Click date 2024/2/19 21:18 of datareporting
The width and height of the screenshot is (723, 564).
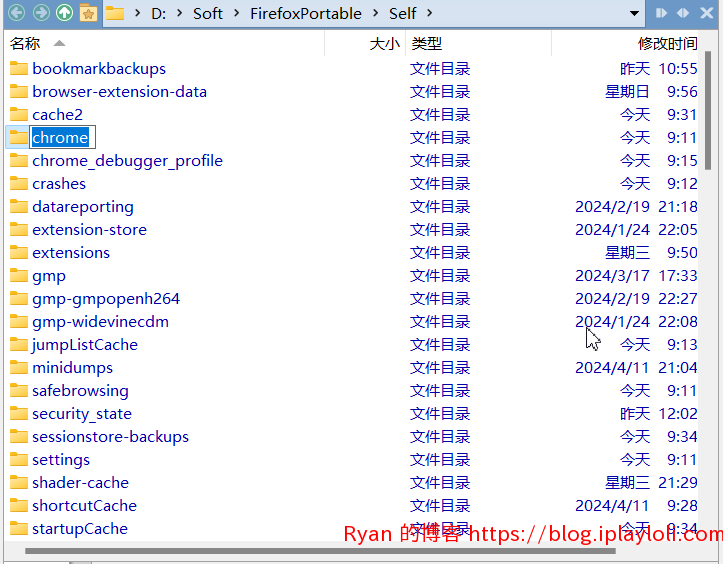(x=636, y=207)
